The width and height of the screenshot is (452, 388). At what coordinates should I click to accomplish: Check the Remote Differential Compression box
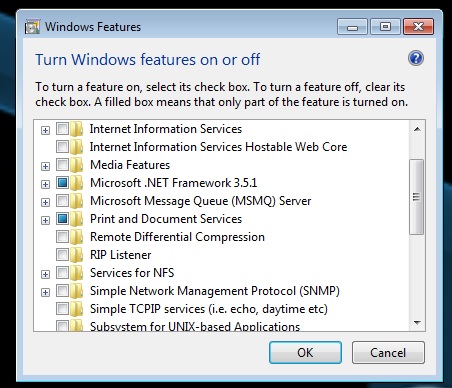coord(62,236)
